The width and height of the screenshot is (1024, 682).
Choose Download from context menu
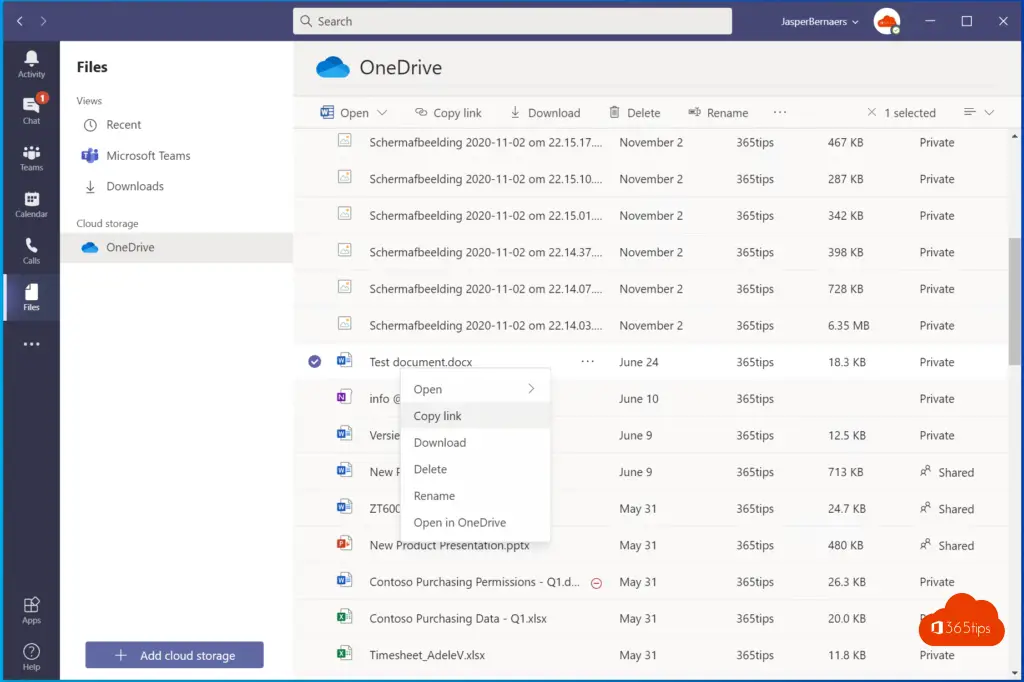coord(475,442)
